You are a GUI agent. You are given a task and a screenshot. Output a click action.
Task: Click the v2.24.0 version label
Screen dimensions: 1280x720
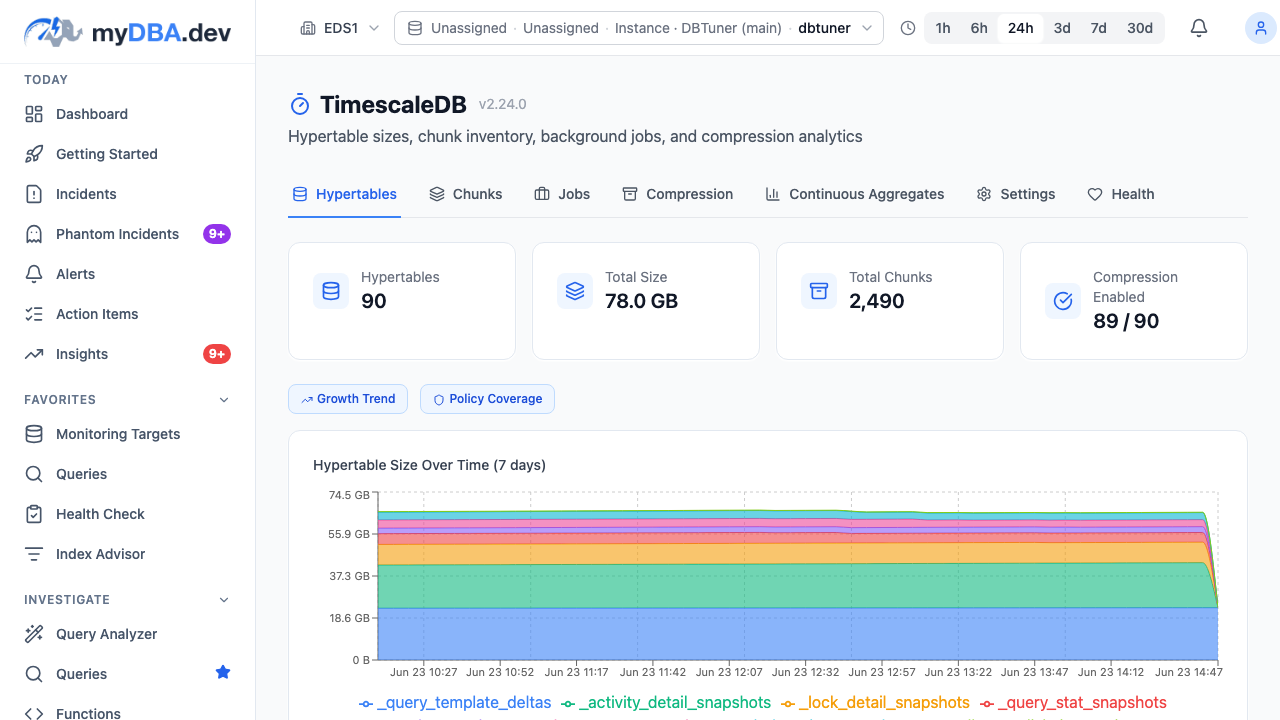pos(502,104)
